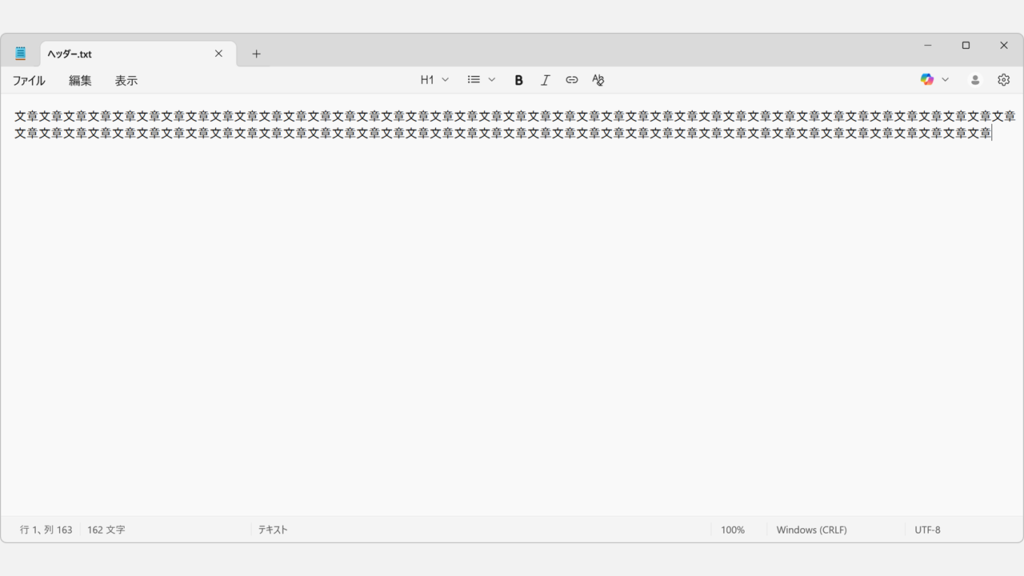Expand the Copilot dropdown arrow
The width and height of the screenshot is (1024, 576).
945,80
